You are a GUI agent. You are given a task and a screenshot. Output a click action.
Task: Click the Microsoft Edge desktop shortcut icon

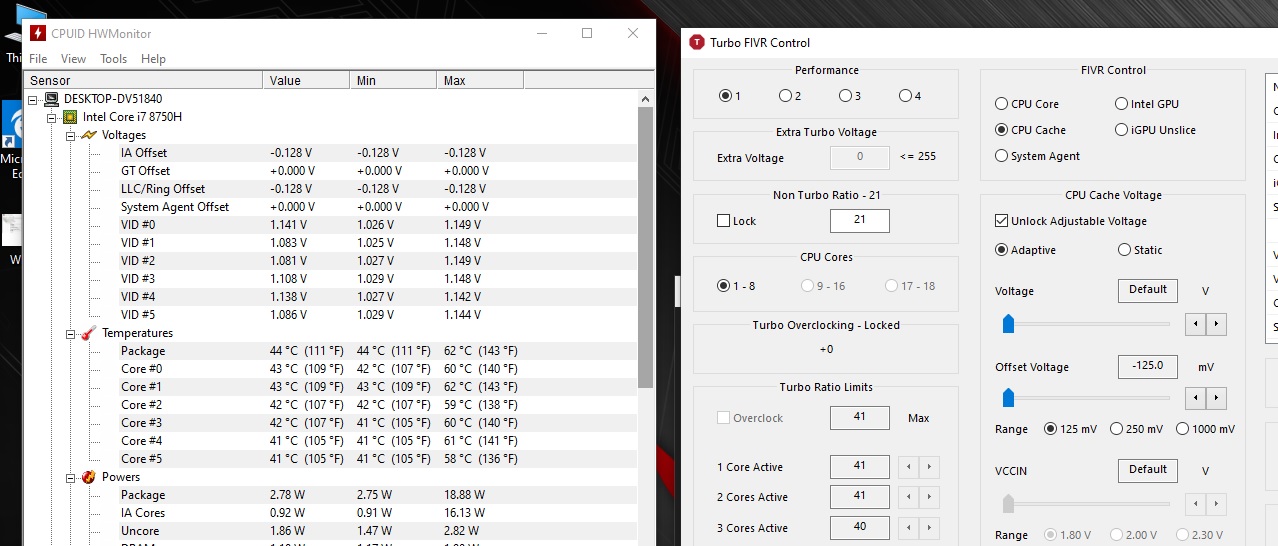coord(14,125)
